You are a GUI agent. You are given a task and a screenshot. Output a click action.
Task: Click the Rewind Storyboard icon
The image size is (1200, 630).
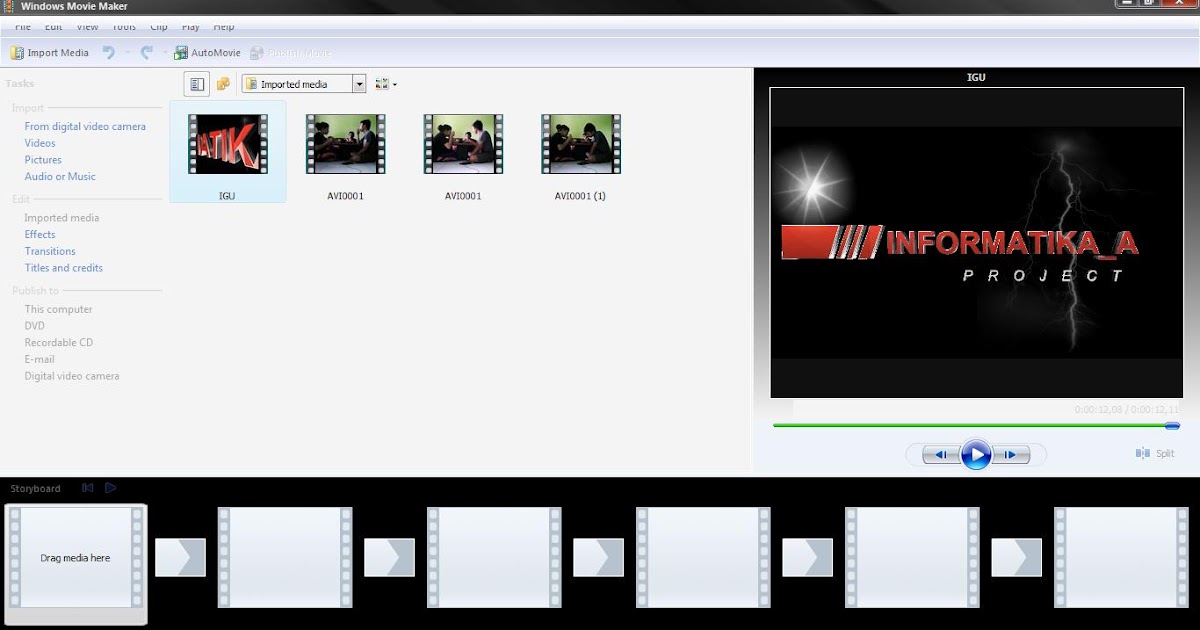click(88, 488)
